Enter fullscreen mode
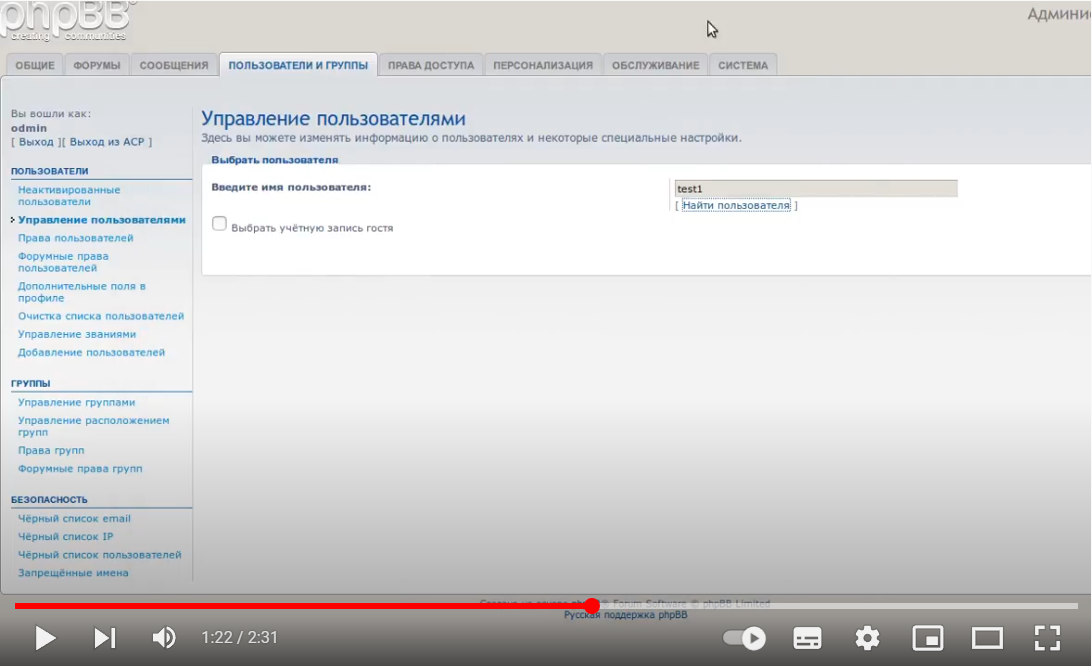1092x666 pixels. coord(1047,637)
